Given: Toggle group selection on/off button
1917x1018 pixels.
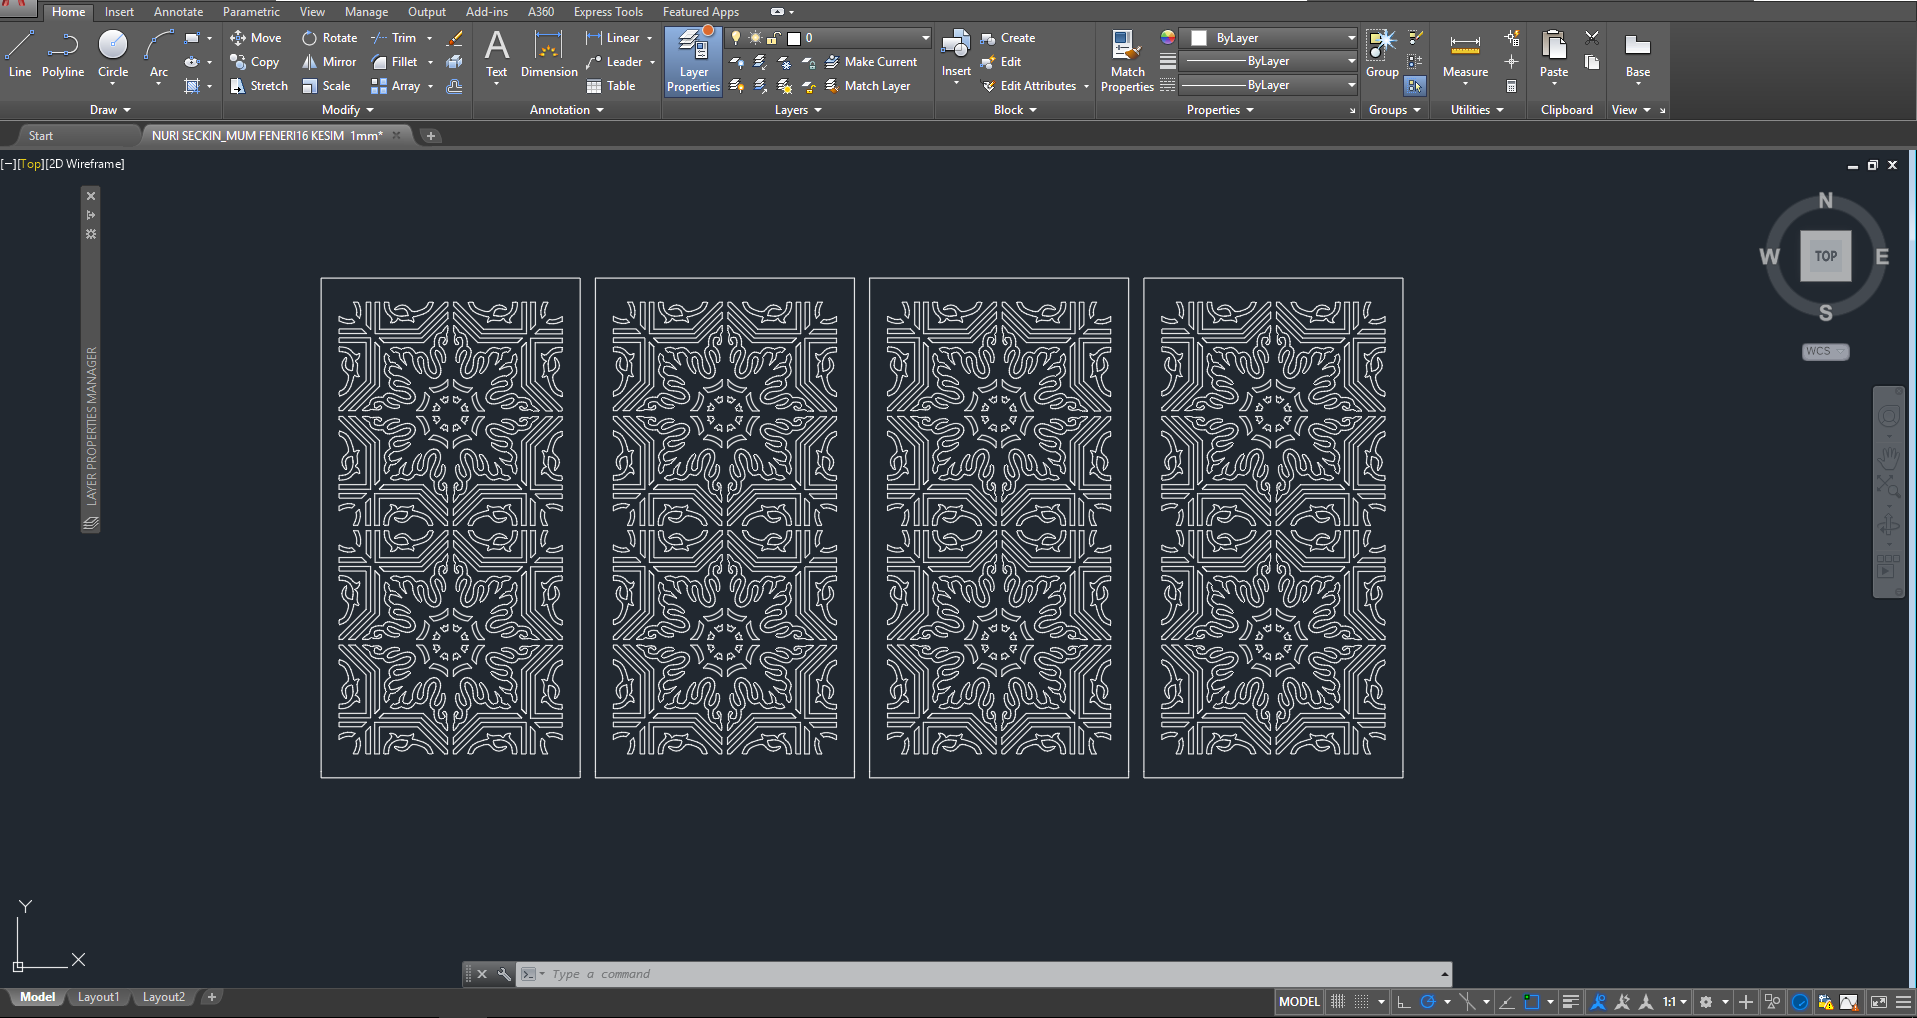Looking at the screenshot, I should coord(1415,86).
